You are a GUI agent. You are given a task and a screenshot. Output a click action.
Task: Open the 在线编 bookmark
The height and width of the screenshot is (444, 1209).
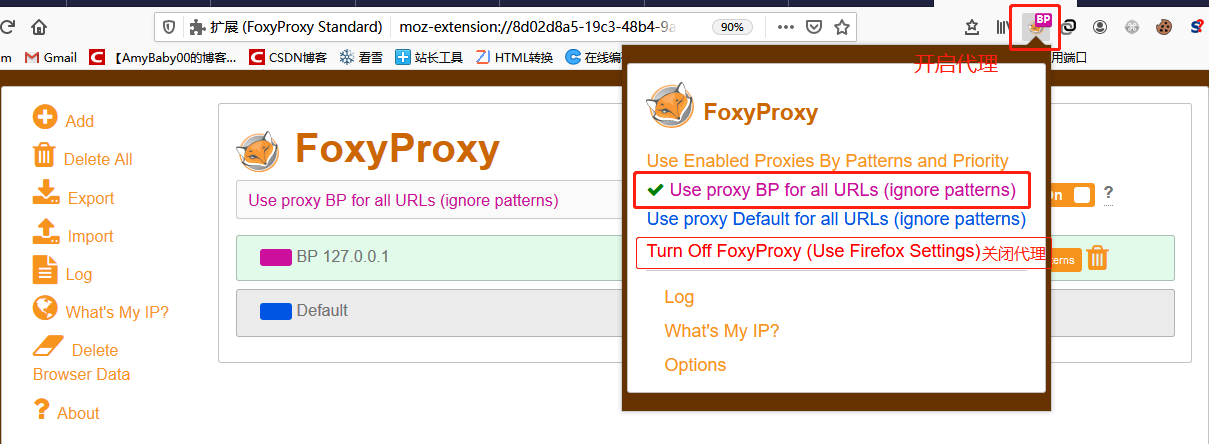tap(593, 58)
